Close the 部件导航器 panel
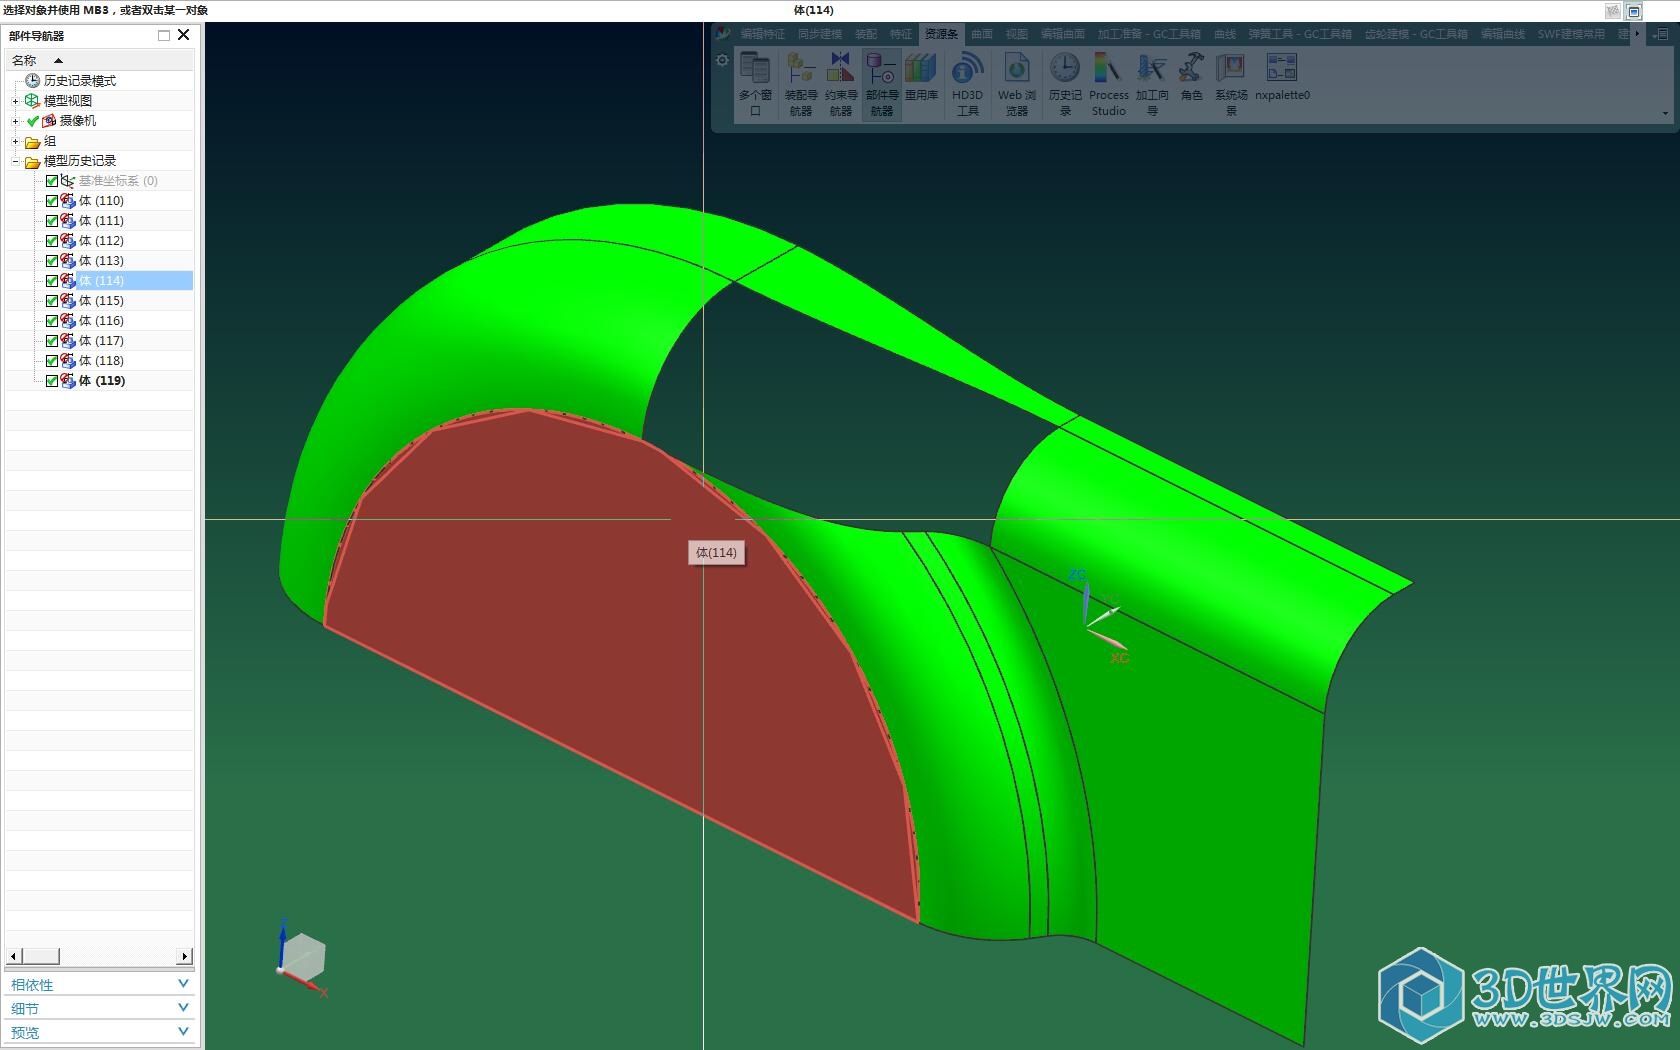The width and height of the screenshot is (1680, 1050). point(184,35)
